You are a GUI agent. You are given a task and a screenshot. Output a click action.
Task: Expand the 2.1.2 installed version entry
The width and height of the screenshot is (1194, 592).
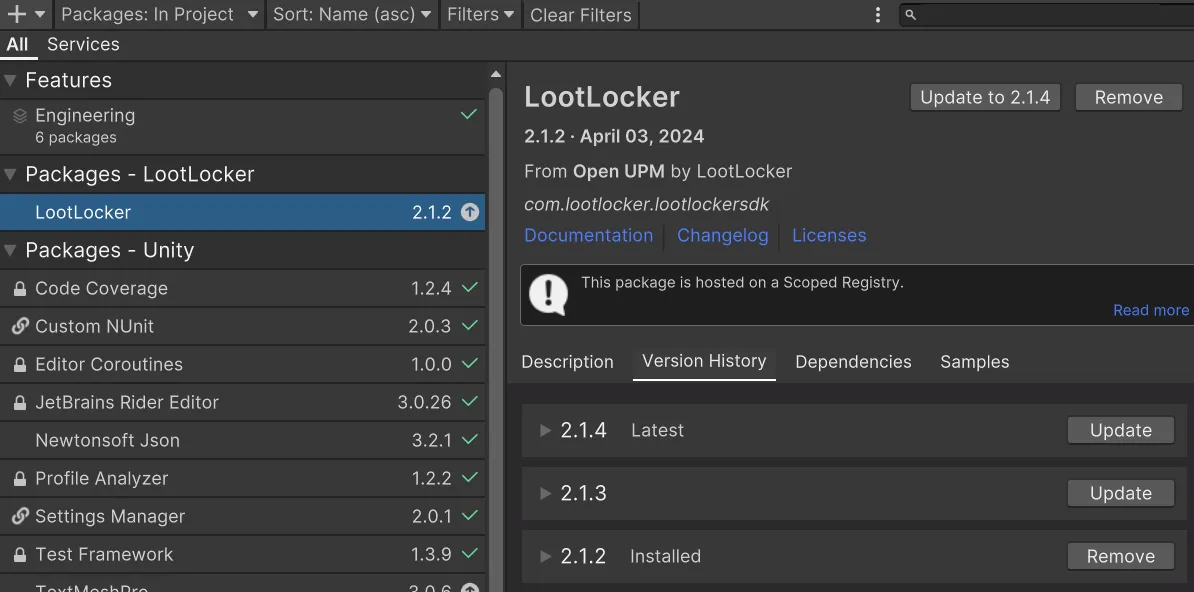[x=545, y=556]
